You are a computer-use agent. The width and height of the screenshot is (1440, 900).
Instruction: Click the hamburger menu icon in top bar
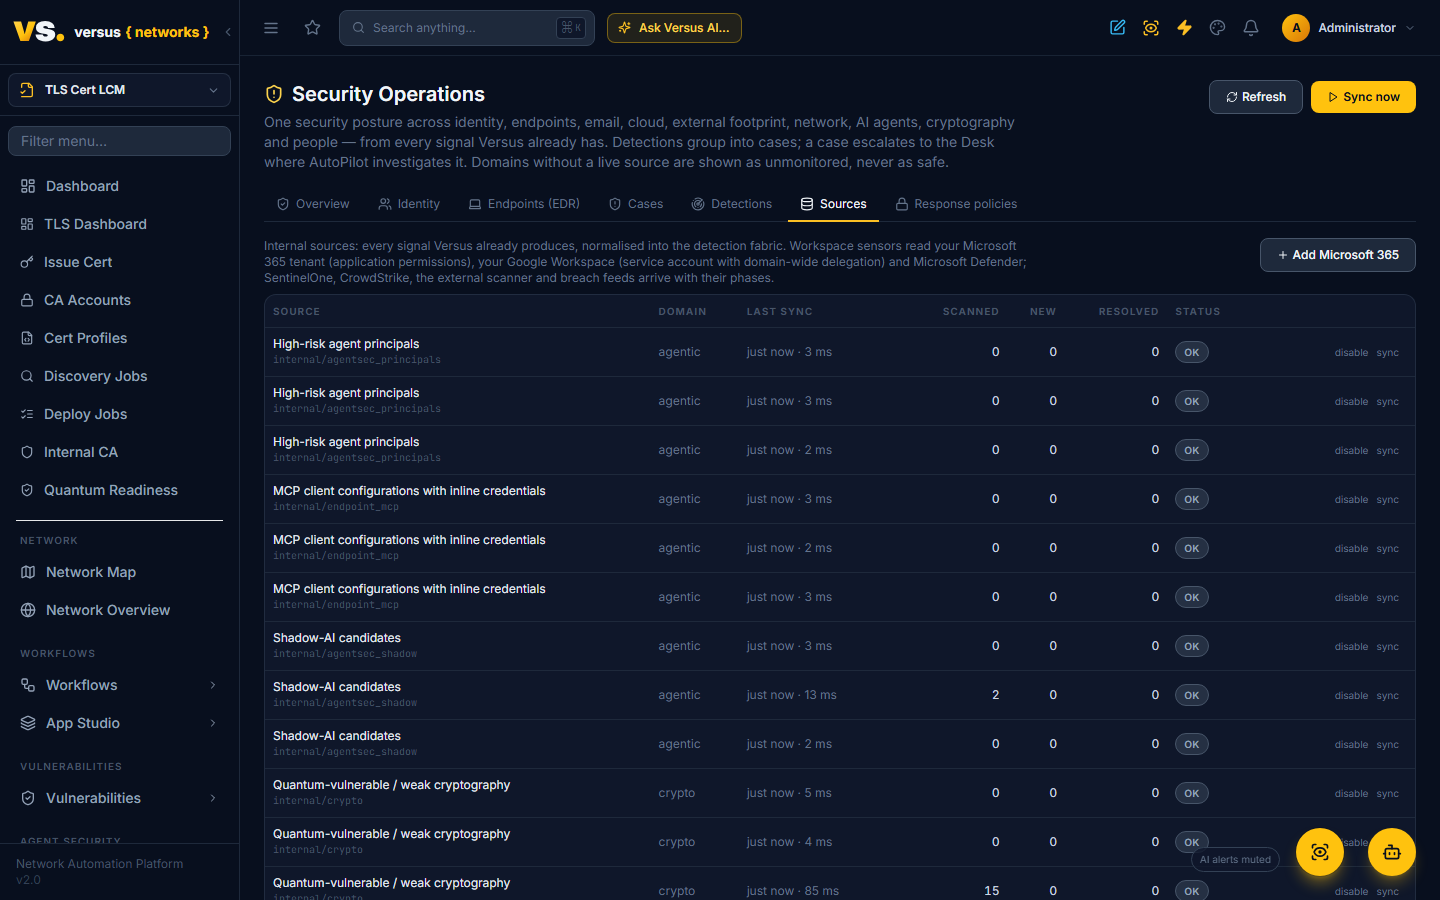(271, 28)
